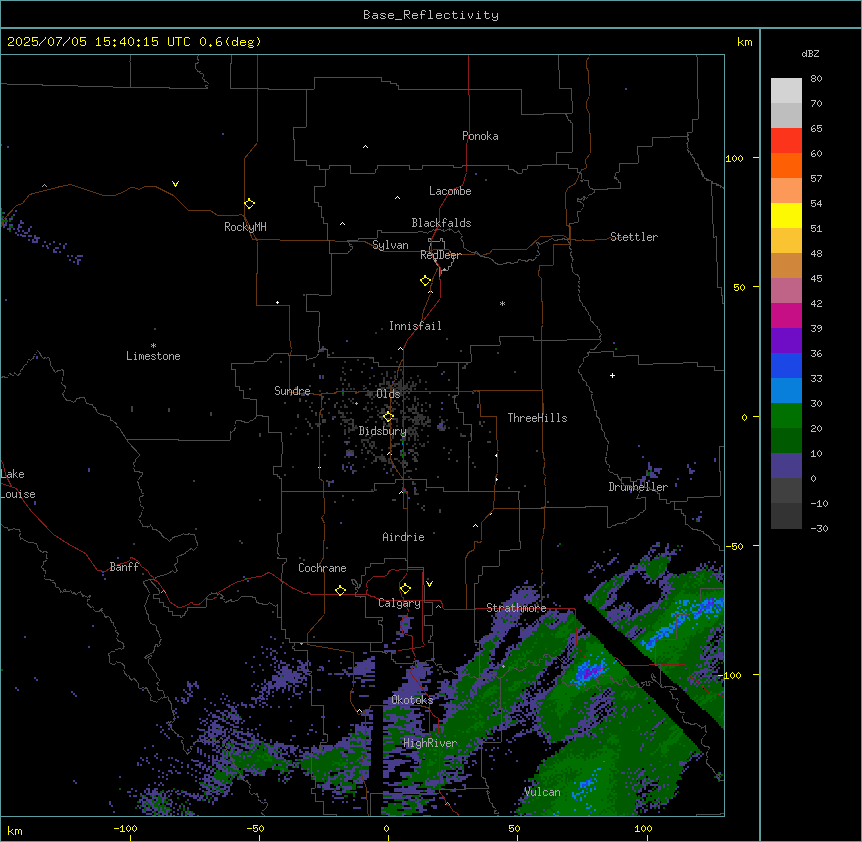Click the asterisk marker east of Innisfail
The width and height of the screenshot is (862, 842).
(502, 303)
